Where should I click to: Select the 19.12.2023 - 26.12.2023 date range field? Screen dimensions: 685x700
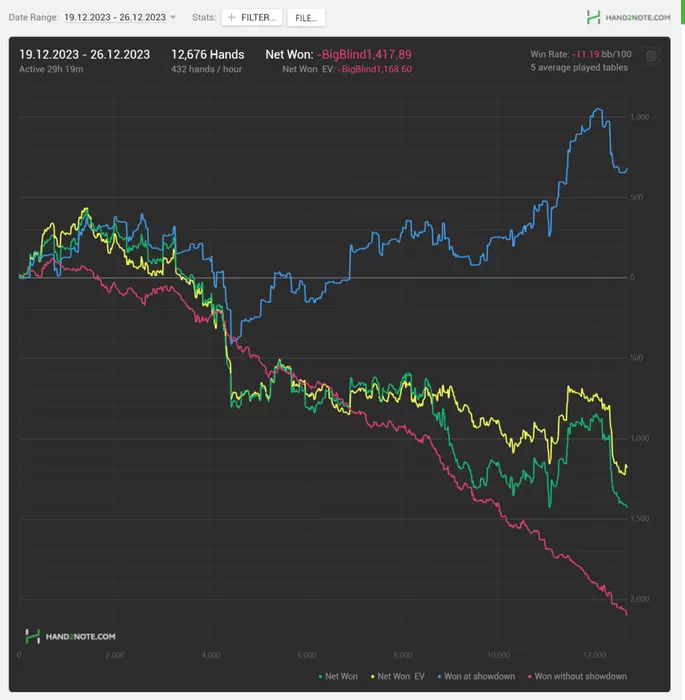(x=115, y=17)
